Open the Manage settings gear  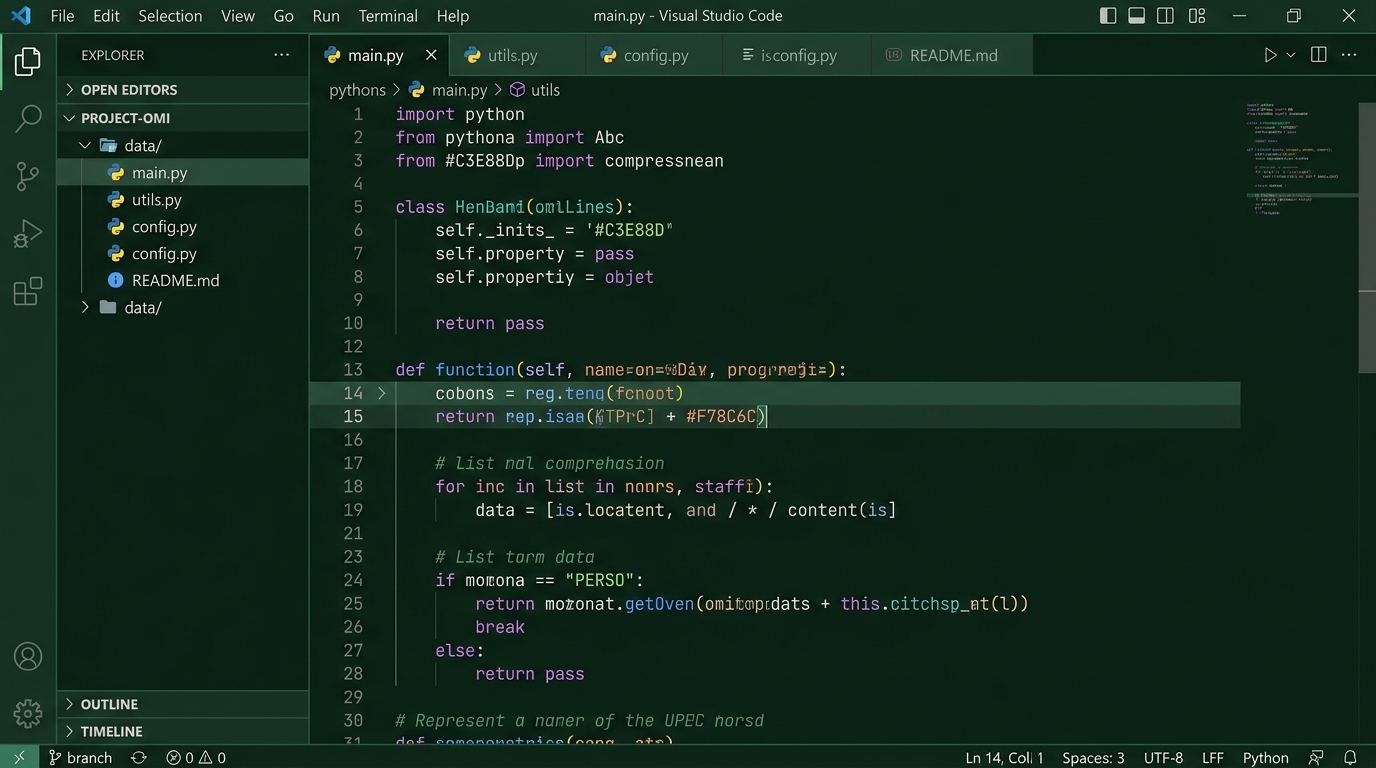(x=28, y=713)
